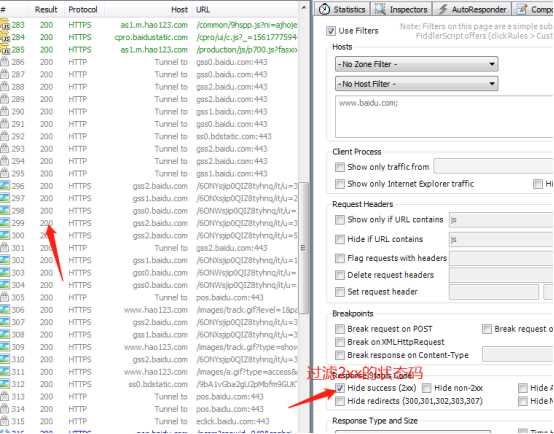Click the Show only traffic from process dropdown
The height and width of the screenshot is (434, 554).
pyautogui.click(x=494, y=166)
